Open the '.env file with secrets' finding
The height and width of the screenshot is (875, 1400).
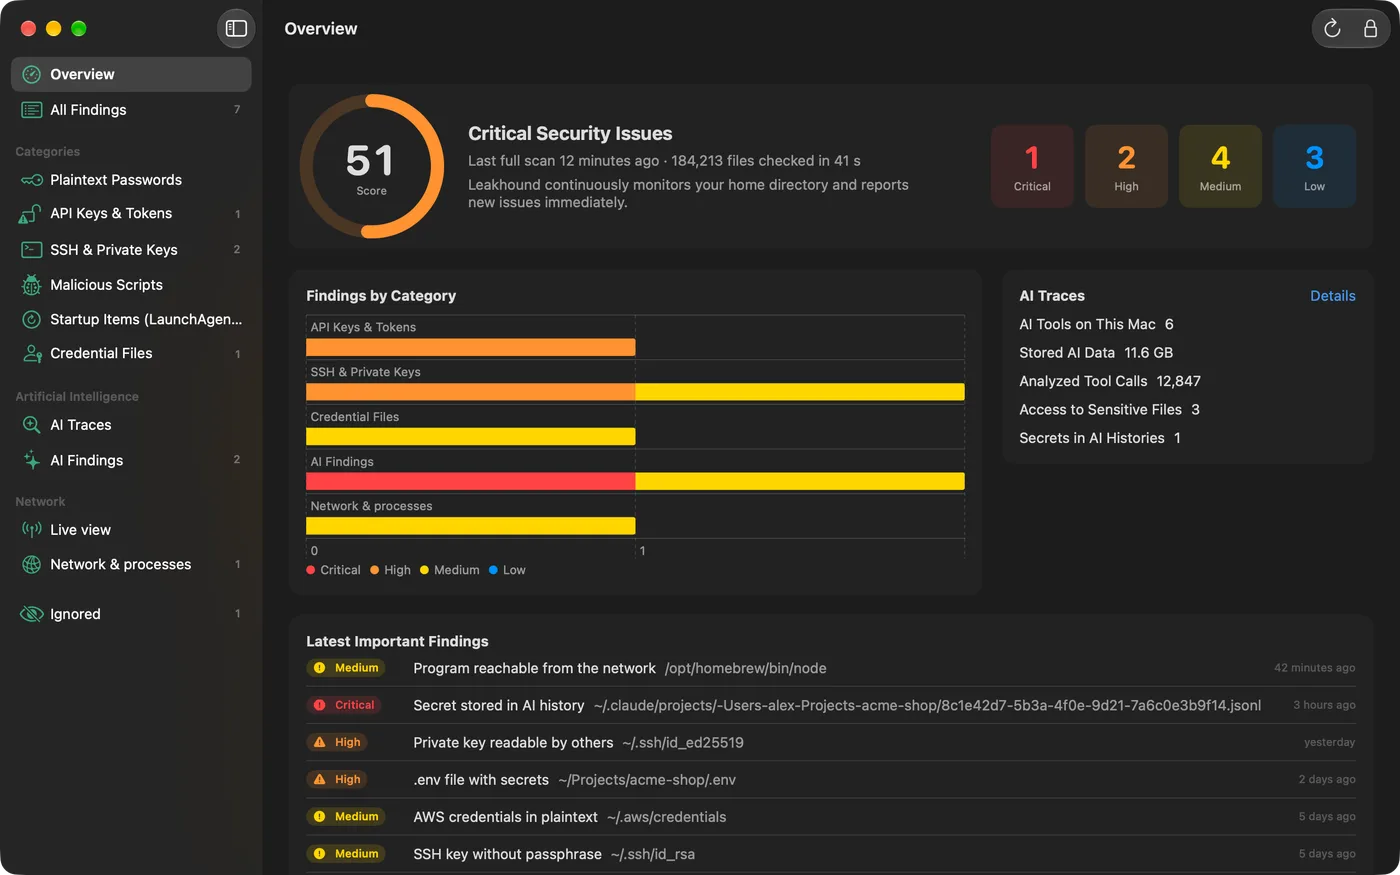pyautogui.click(x=831, y=779)
